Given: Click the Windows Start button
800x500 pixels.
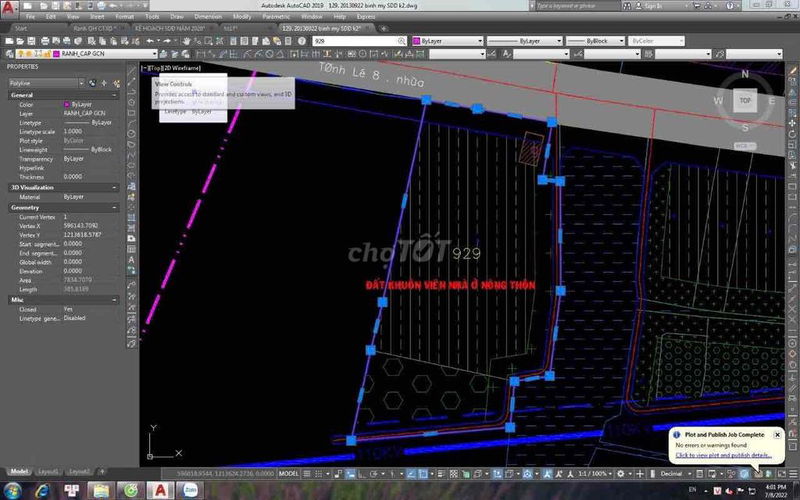Looking at the screenshot, I should pyautogui.click(x=14, y=490).
